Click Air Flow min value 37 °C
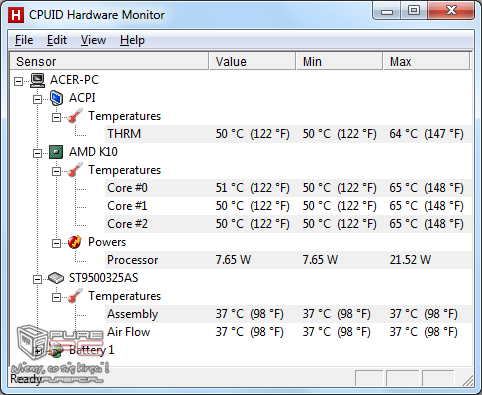The width and height of the screenshot is (482, 395). point(336,332)
